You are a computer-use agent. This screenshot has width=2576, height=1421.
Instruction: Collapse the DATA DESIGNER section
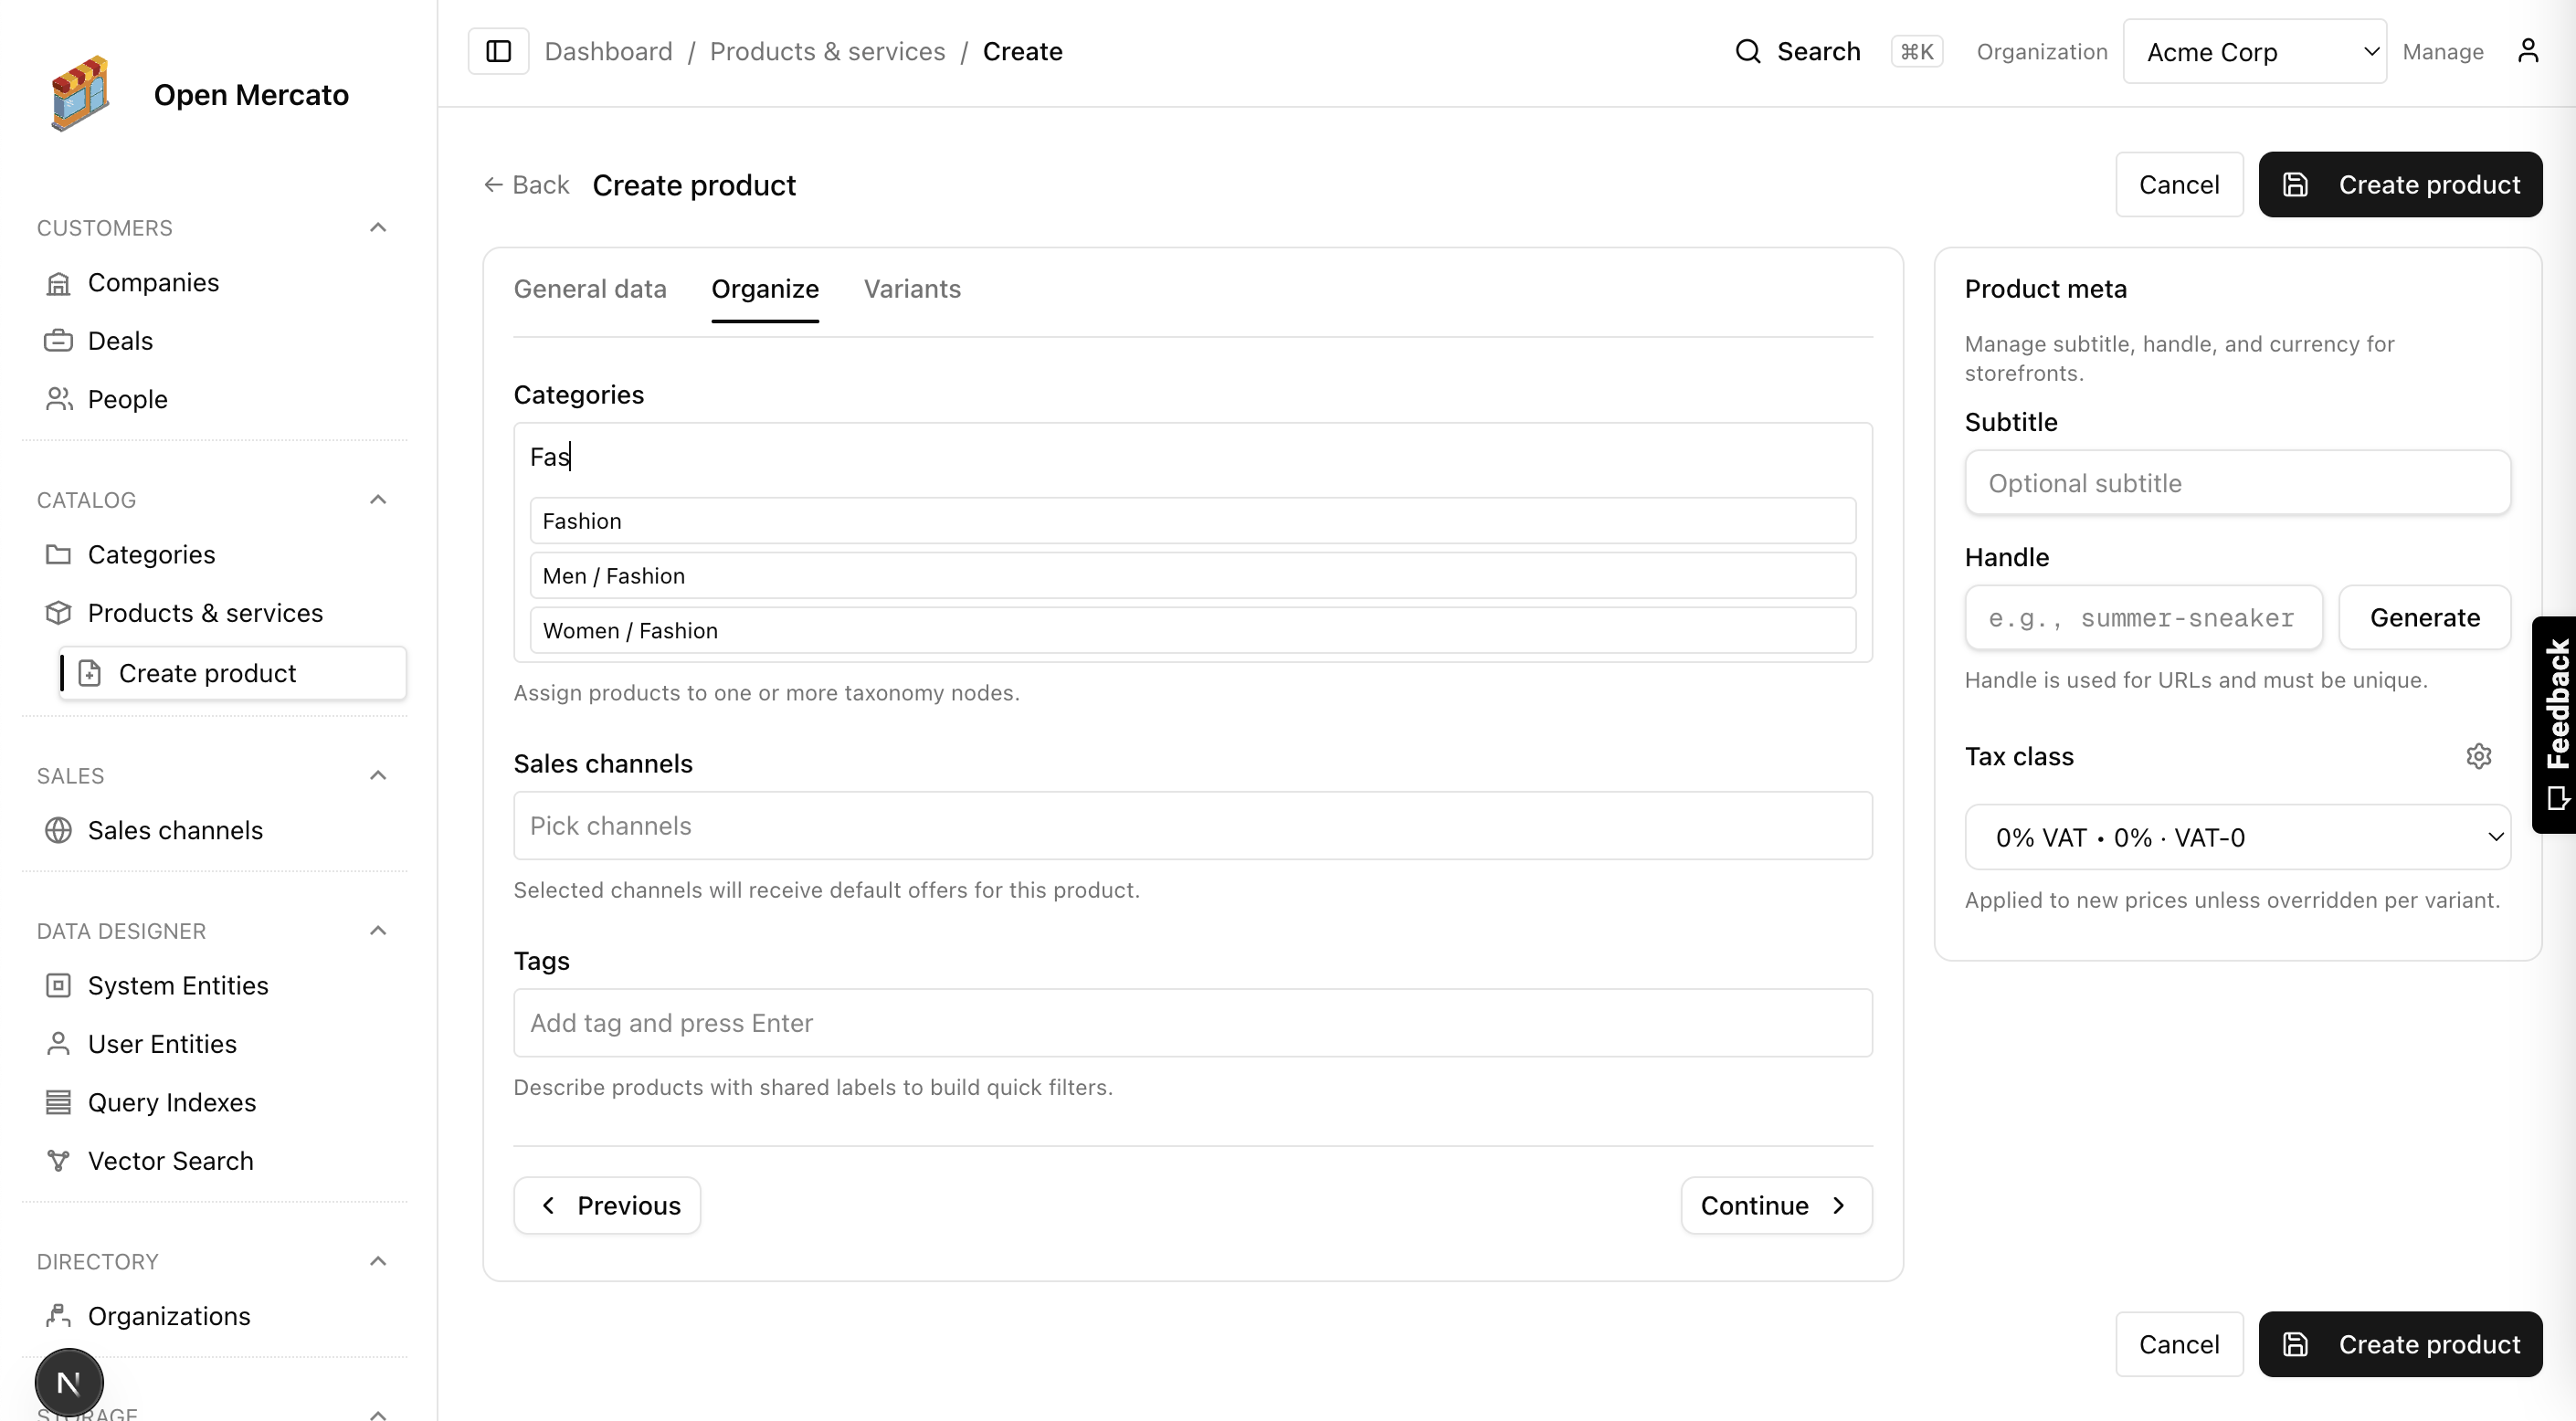point(378,930)
